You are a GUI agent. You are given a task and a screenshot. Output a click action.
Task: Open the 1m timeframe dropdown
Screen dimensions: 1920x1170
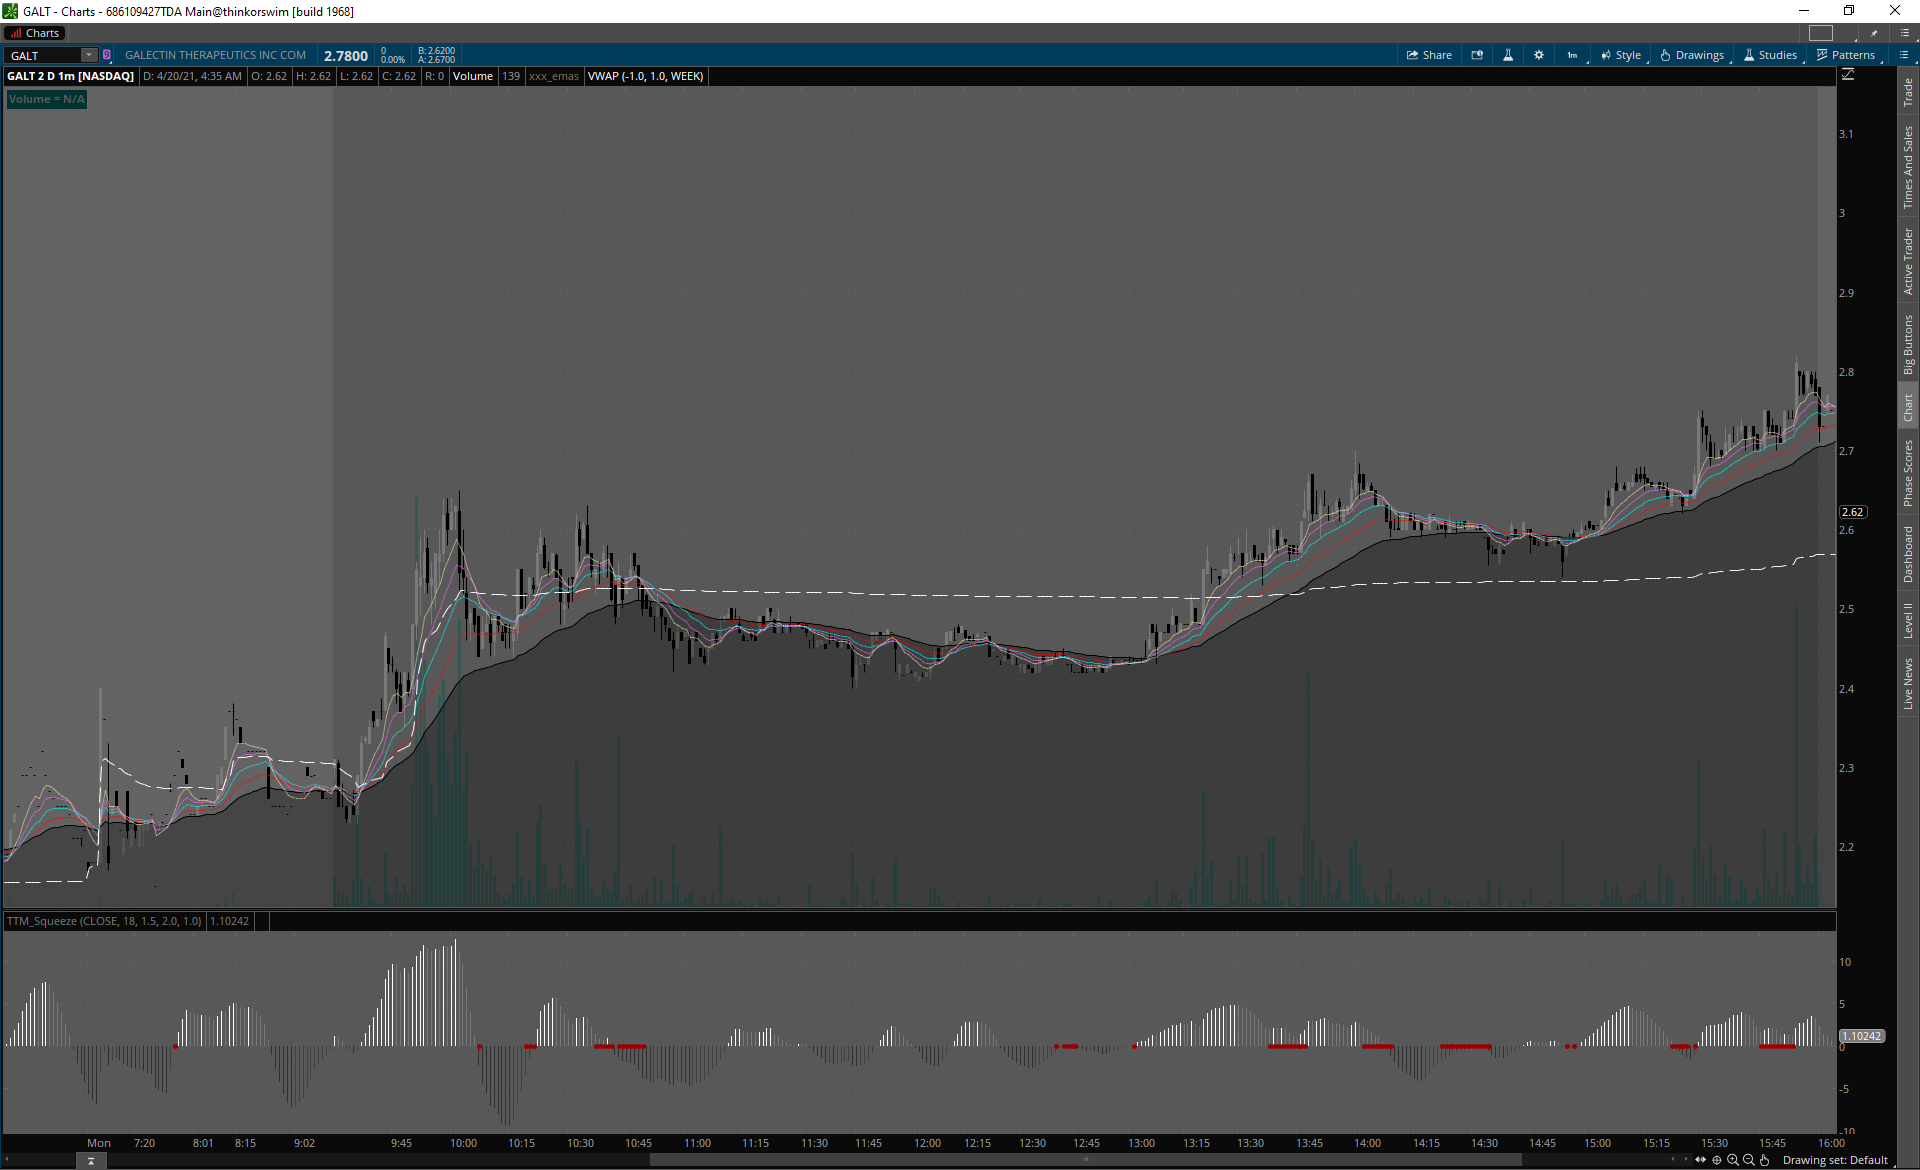point(1573,55)
